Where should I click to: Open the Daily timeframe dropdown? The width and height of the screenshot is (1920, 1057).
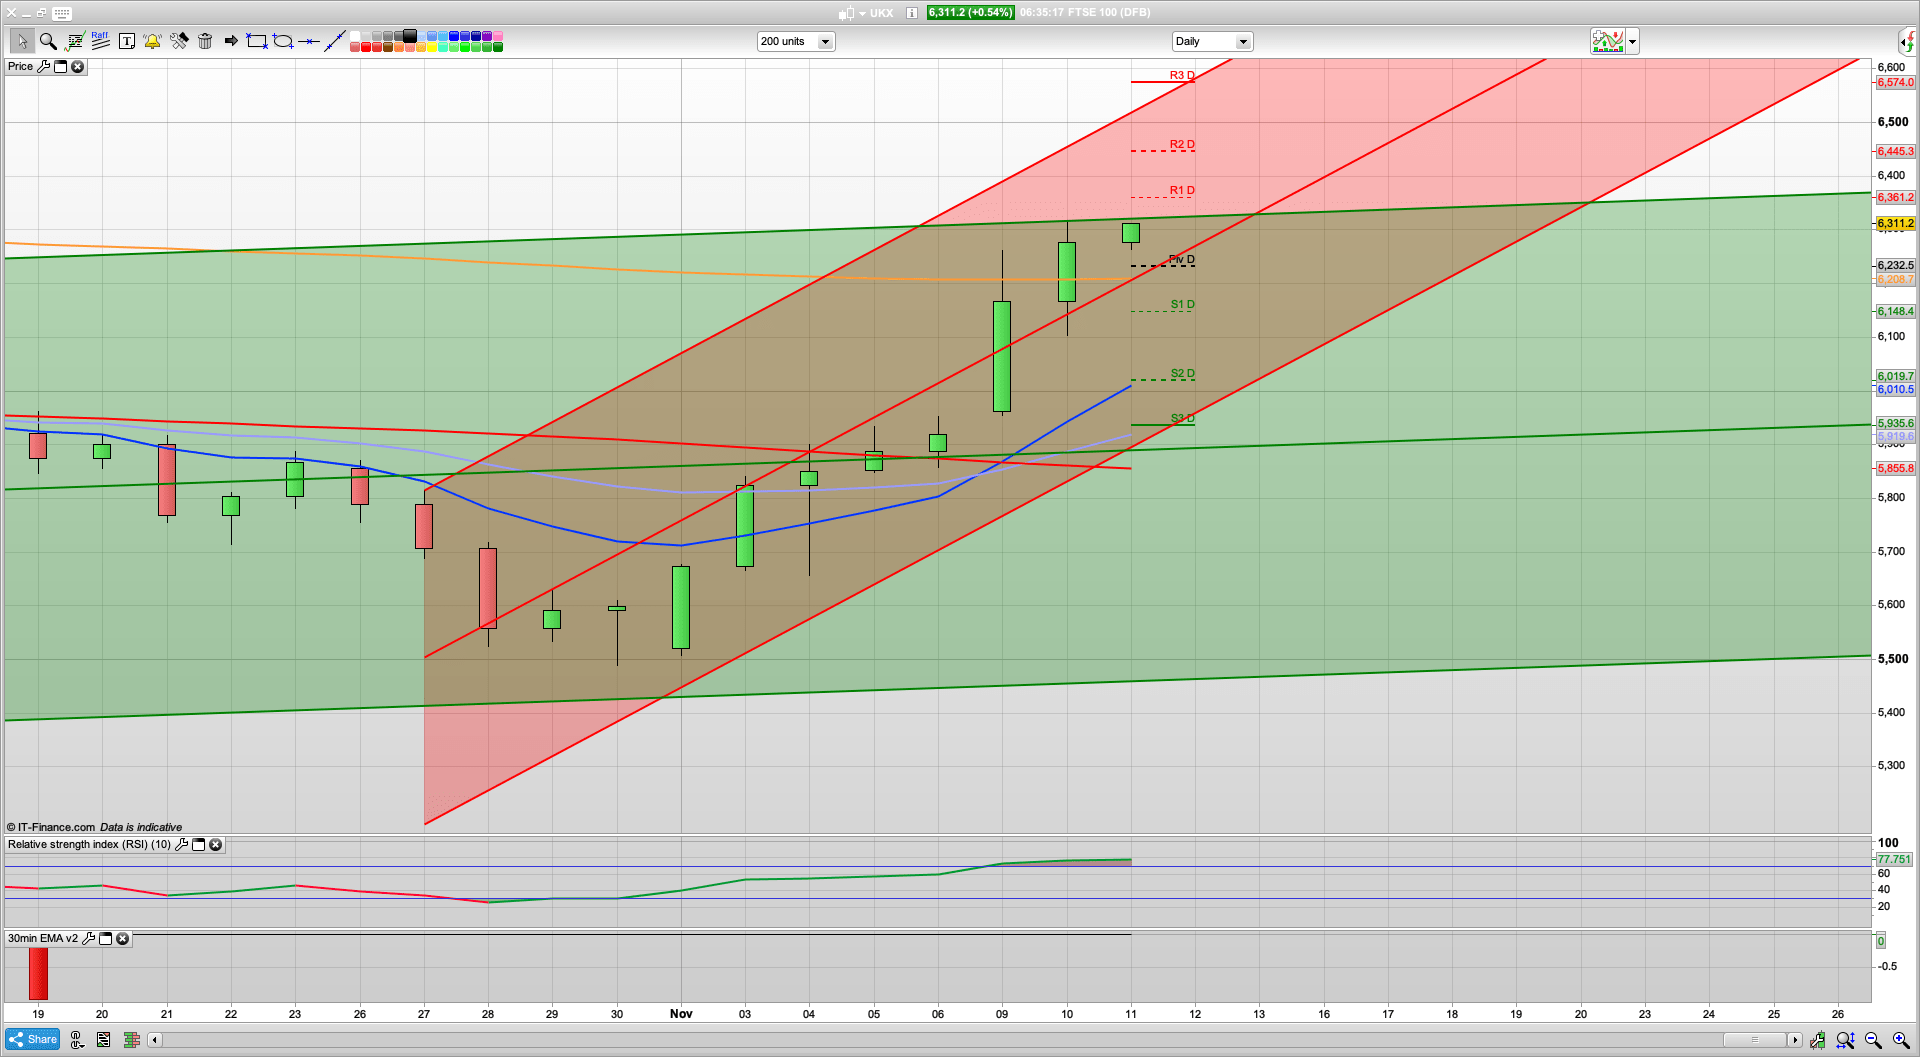coord(1243,41)
